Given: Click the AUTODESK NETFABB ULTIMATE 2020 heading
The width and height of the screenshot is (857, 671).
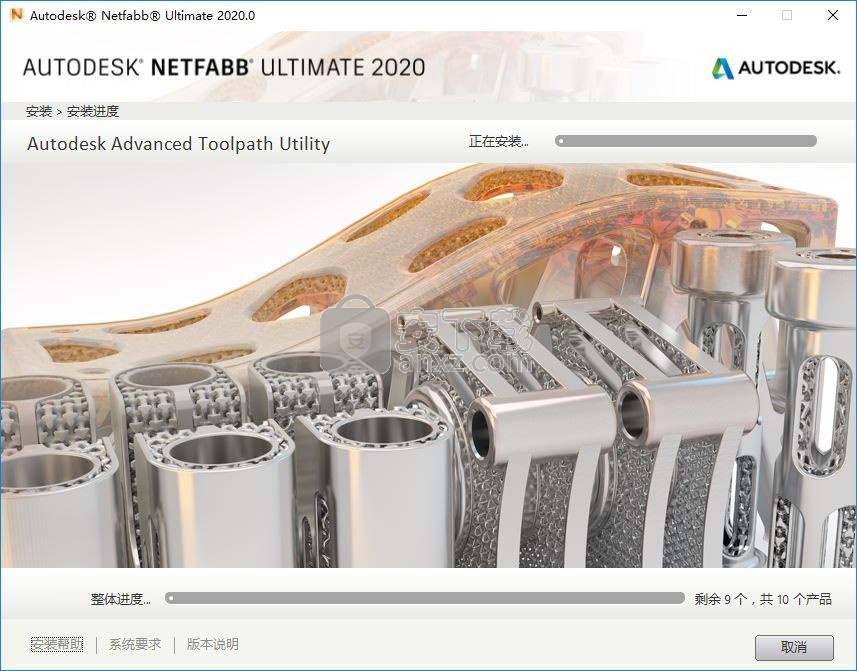Looking at the screenshot, I should pos(224,68).
